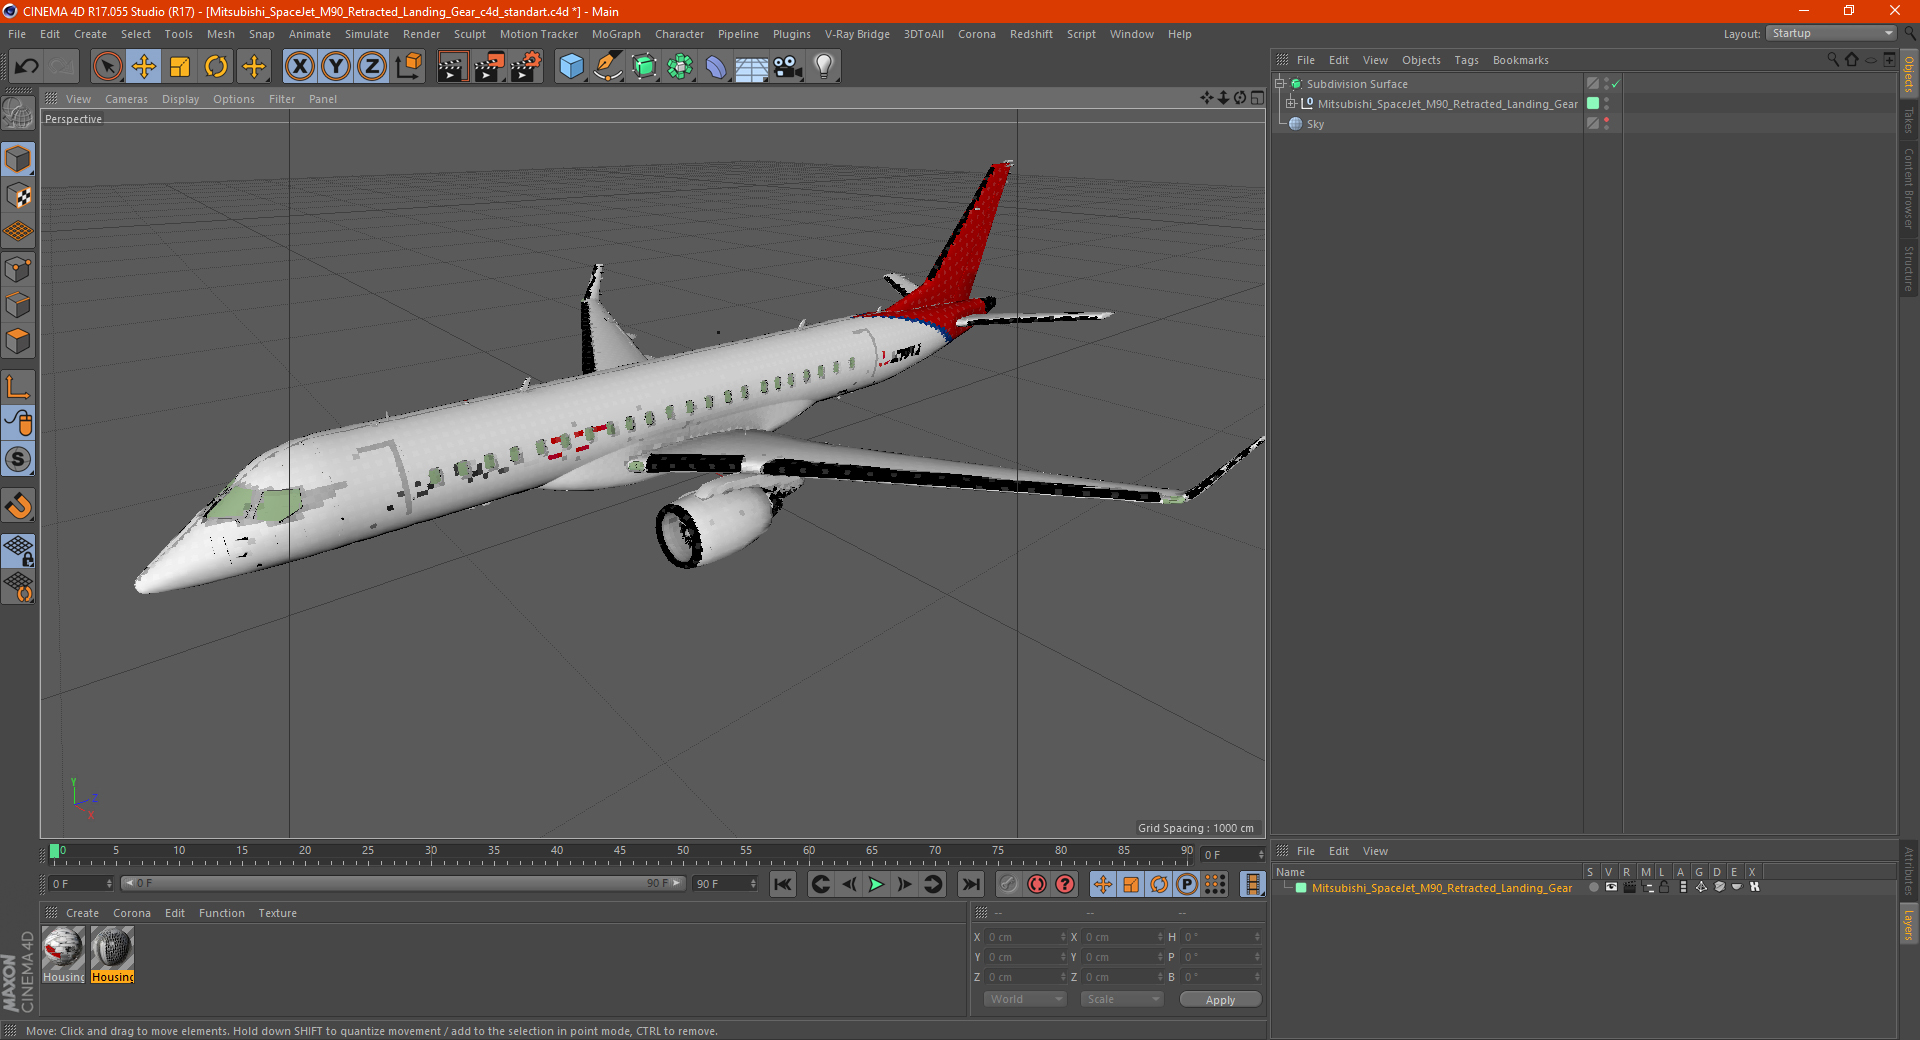Select the Live Selection tool
1920x1040 pixels.
[107, 67]
